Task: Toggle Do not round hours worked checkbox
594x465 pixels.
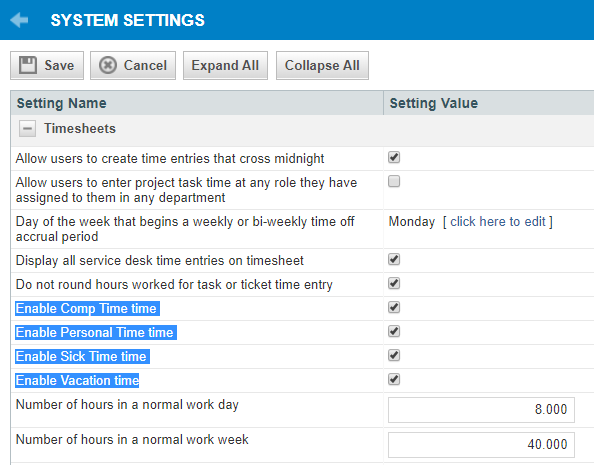Action: [394, 283]
